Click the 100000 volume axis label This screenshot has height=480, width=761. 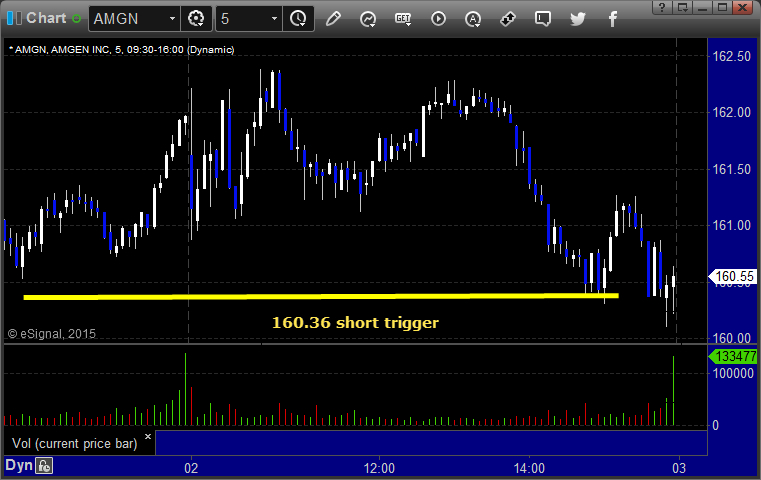(x=733, y=373)
